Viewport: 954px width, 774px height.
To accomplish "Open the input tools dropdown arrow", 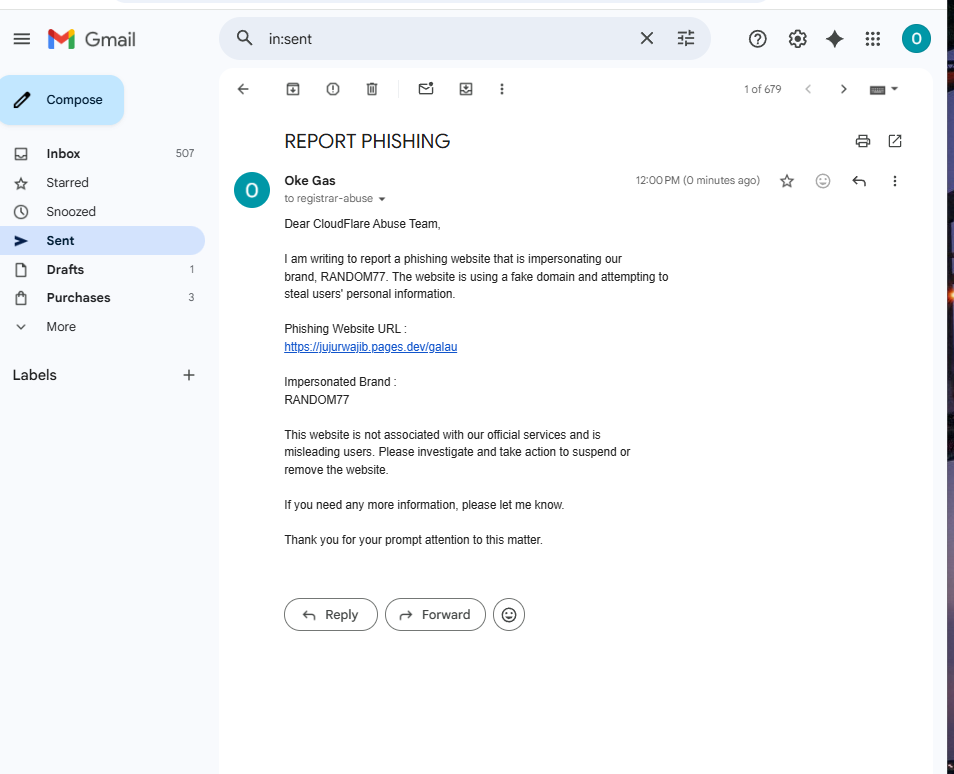I will pyautogui.click(x=894, y=89).
